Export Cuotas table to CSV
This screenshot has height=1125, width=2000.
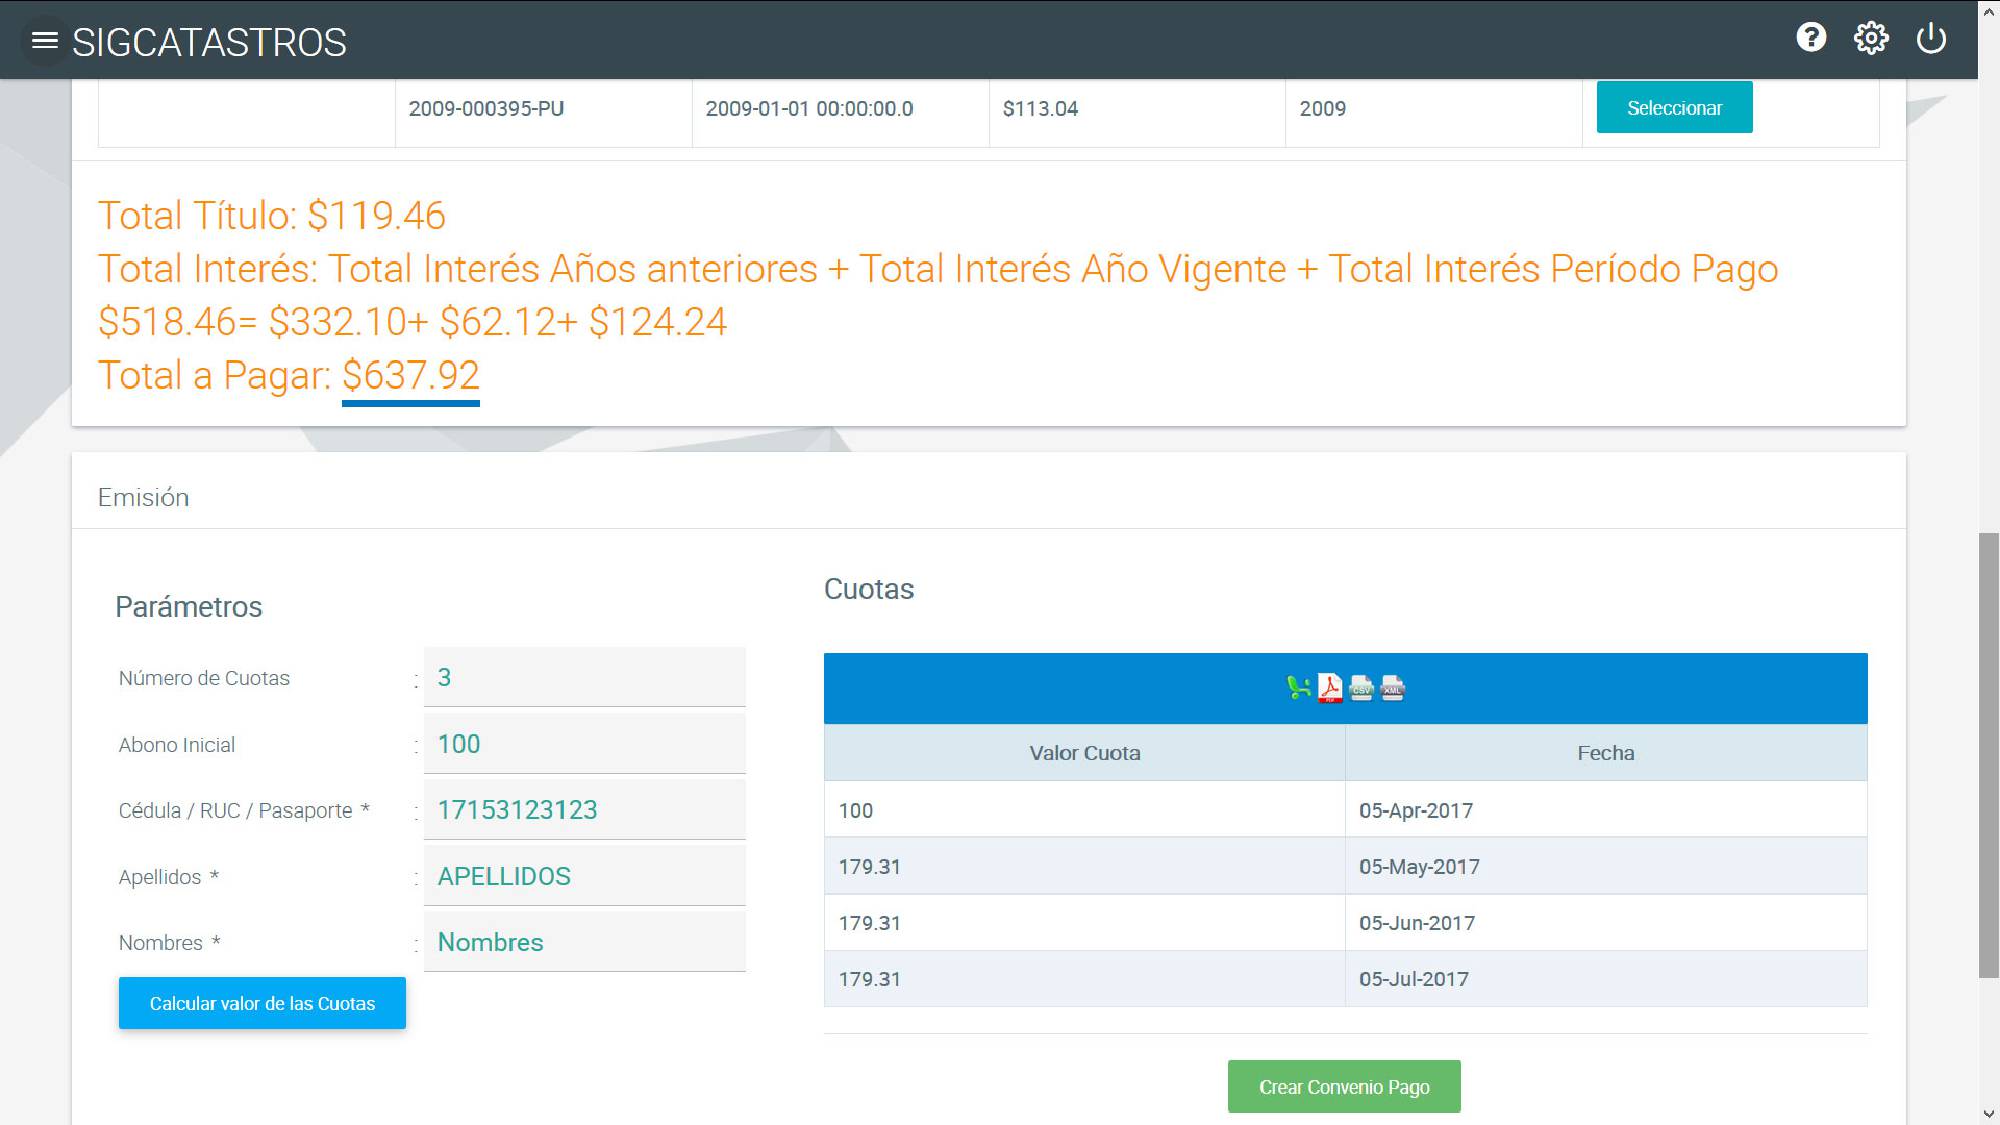point(1361,688)
